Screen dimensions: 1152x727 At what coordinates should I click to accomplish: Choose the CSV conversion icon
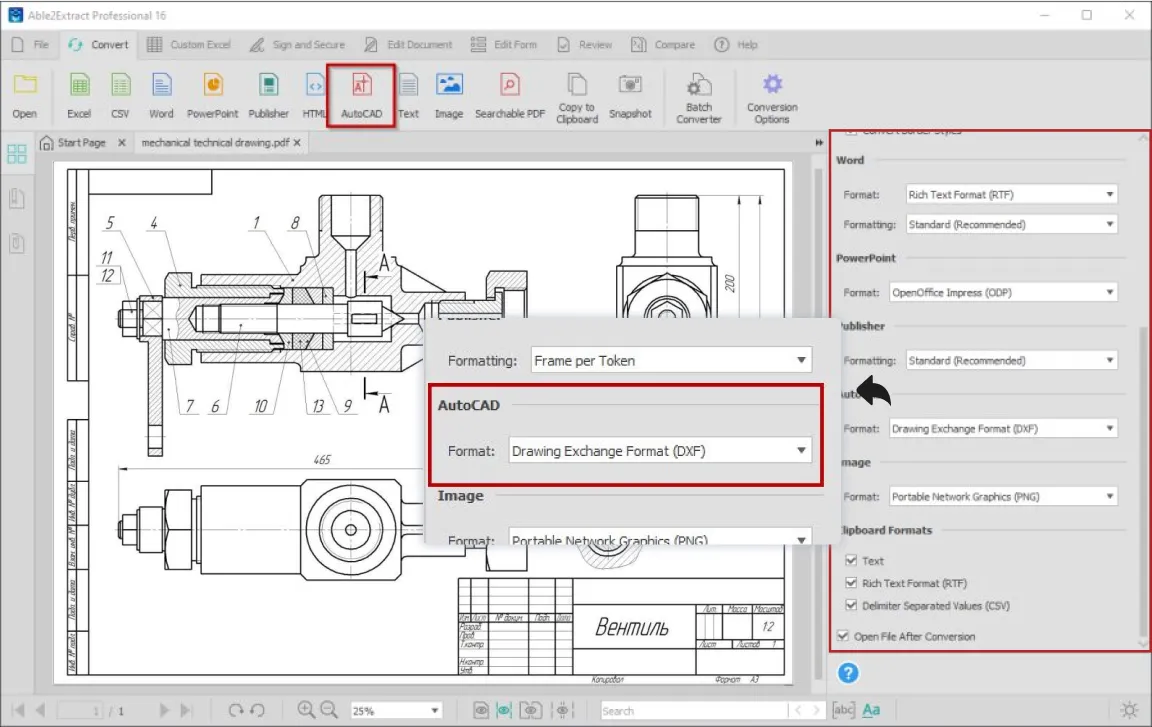pyautogui.click(x=120, y=96)
